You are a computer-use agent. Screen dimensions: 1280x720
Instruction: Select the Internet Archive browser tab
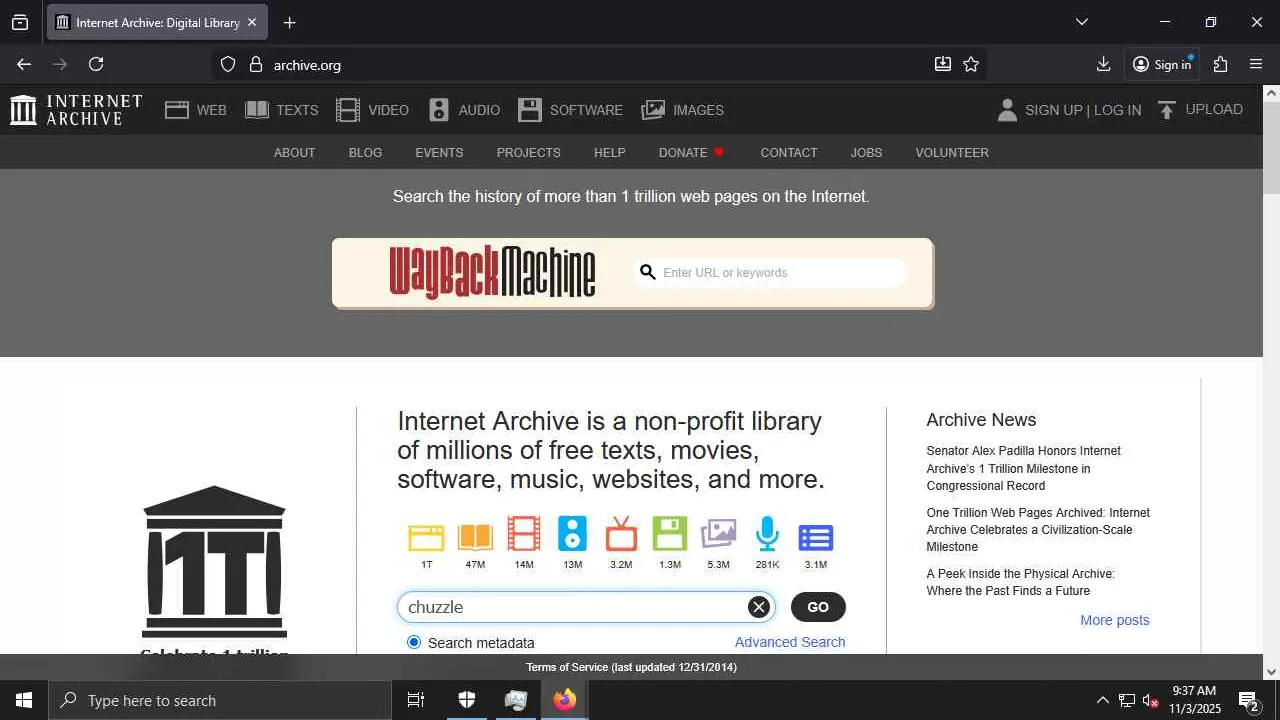coord(157,22)
